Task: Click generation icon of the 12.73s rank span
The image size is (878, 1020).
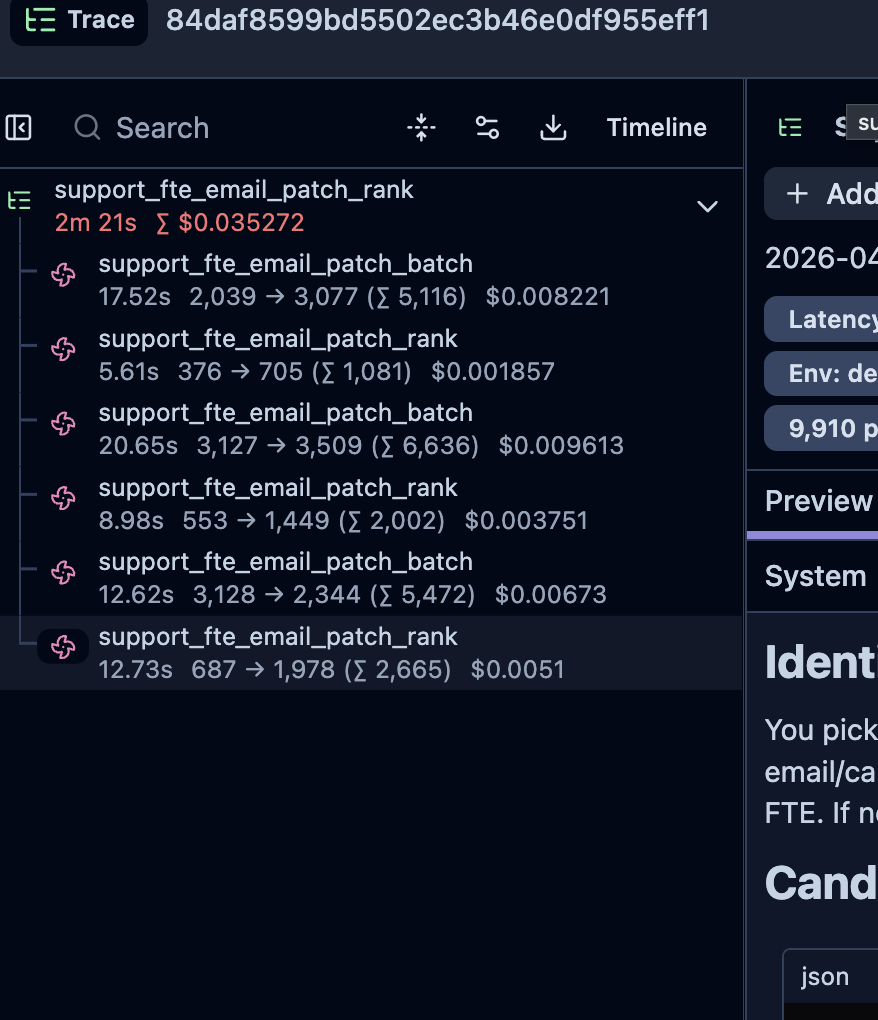Action: pyautogui.click(x=63, y=648)
